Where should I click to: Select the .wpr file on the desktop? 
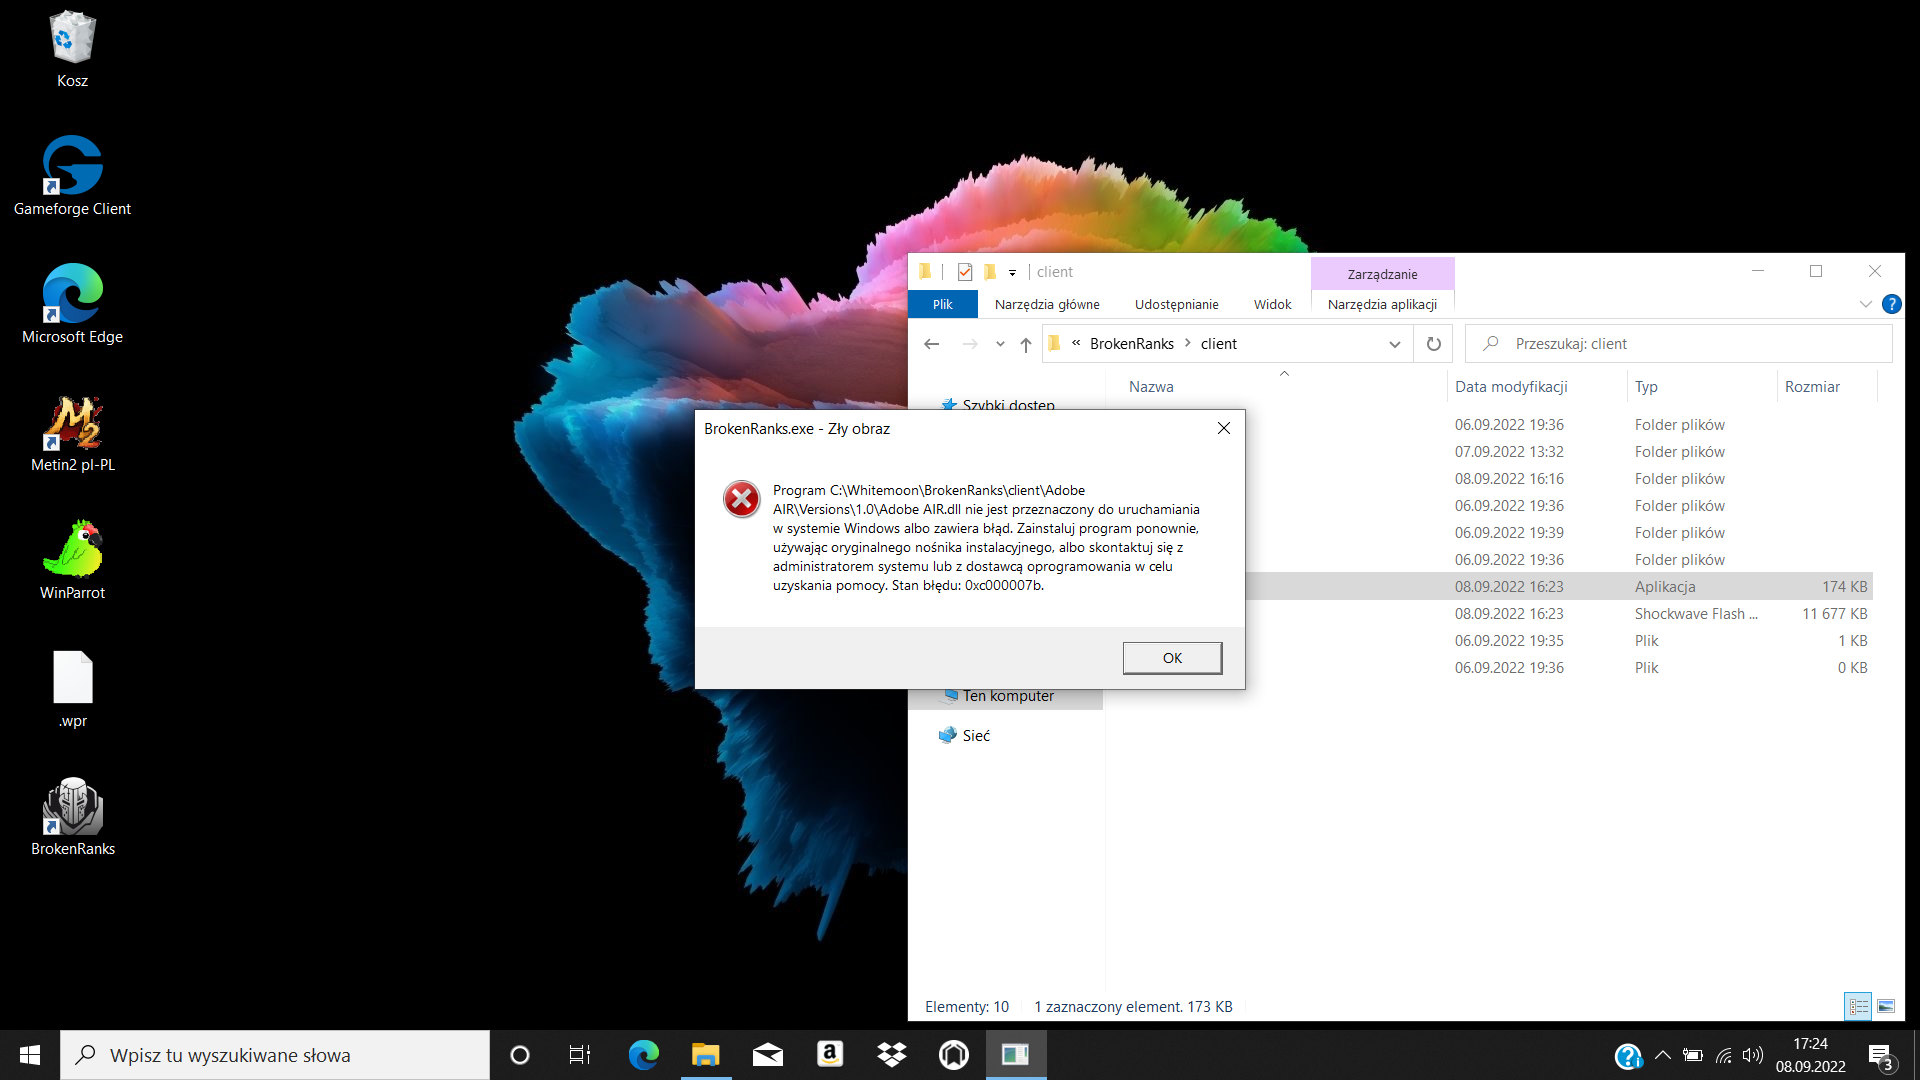[x=72, y=688]
